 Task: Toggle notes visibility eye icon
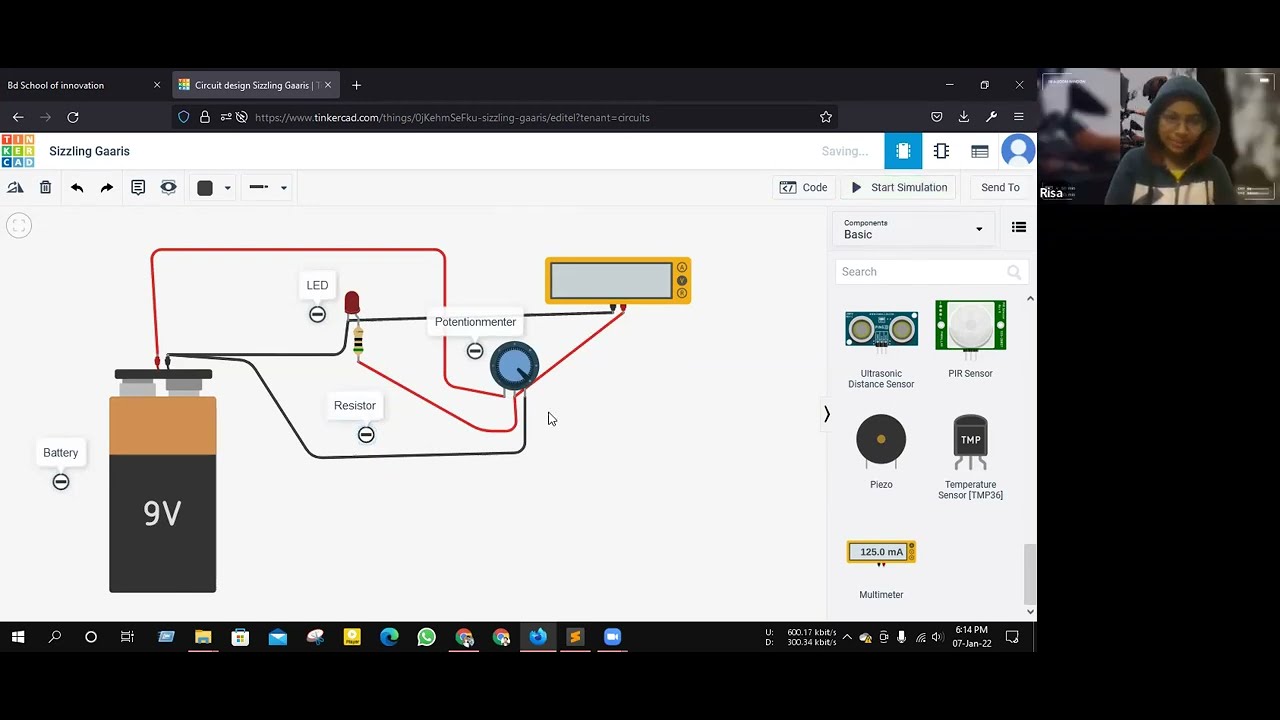168,187
